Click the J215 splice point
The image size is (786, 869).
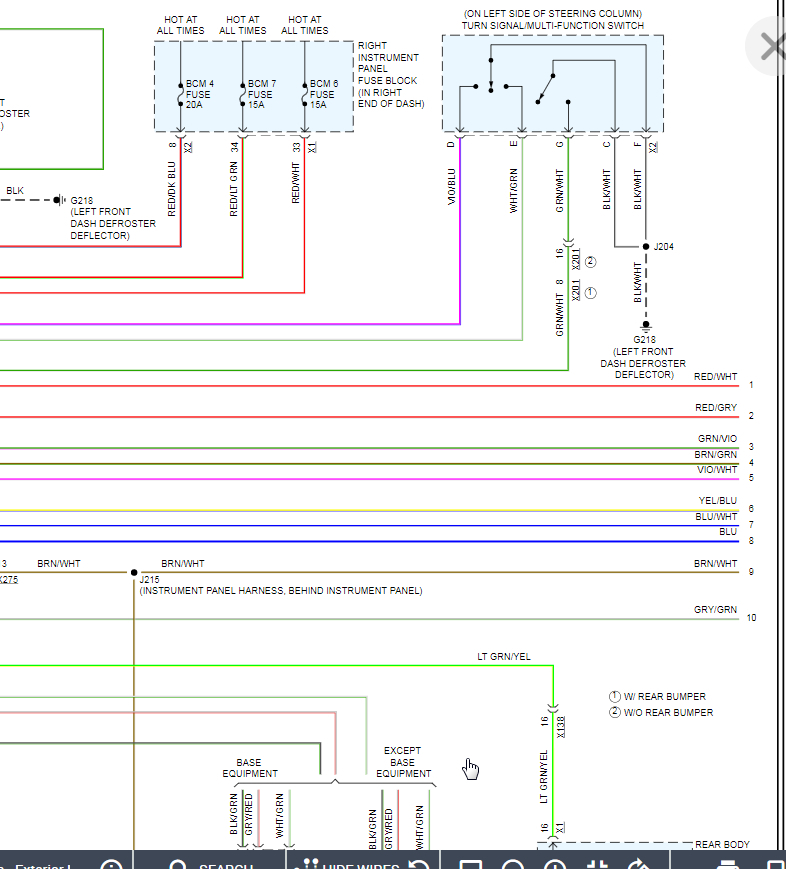(x=134, y=573)
